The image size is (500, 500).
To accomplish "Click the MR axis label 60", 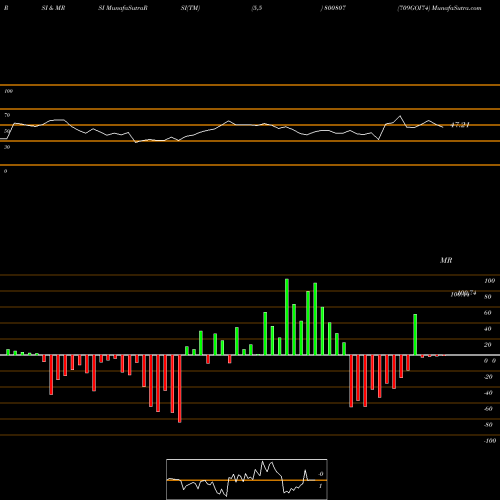I will click(x=488, y=313).
